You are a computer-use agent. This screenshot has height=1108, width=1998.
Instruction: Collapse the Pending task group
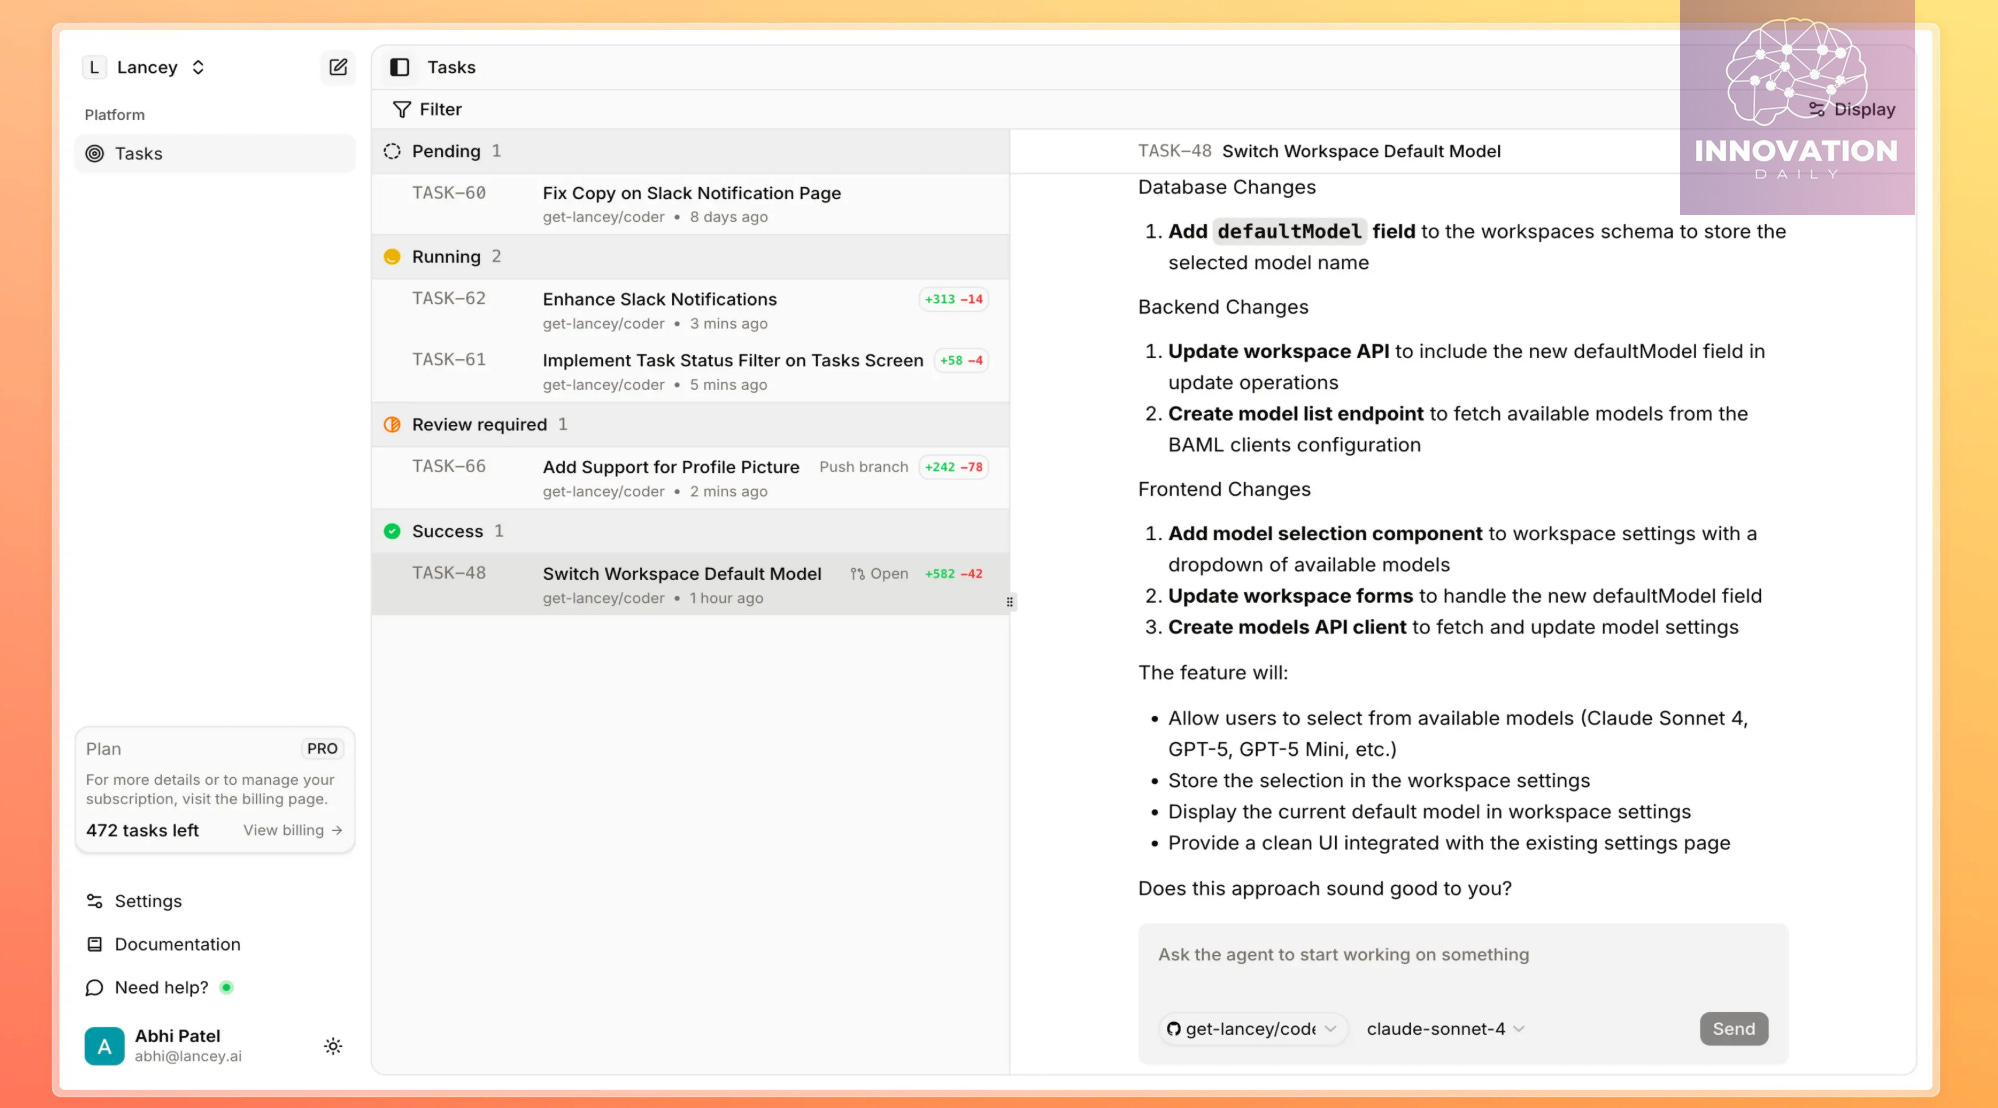(x=446, y=151)
